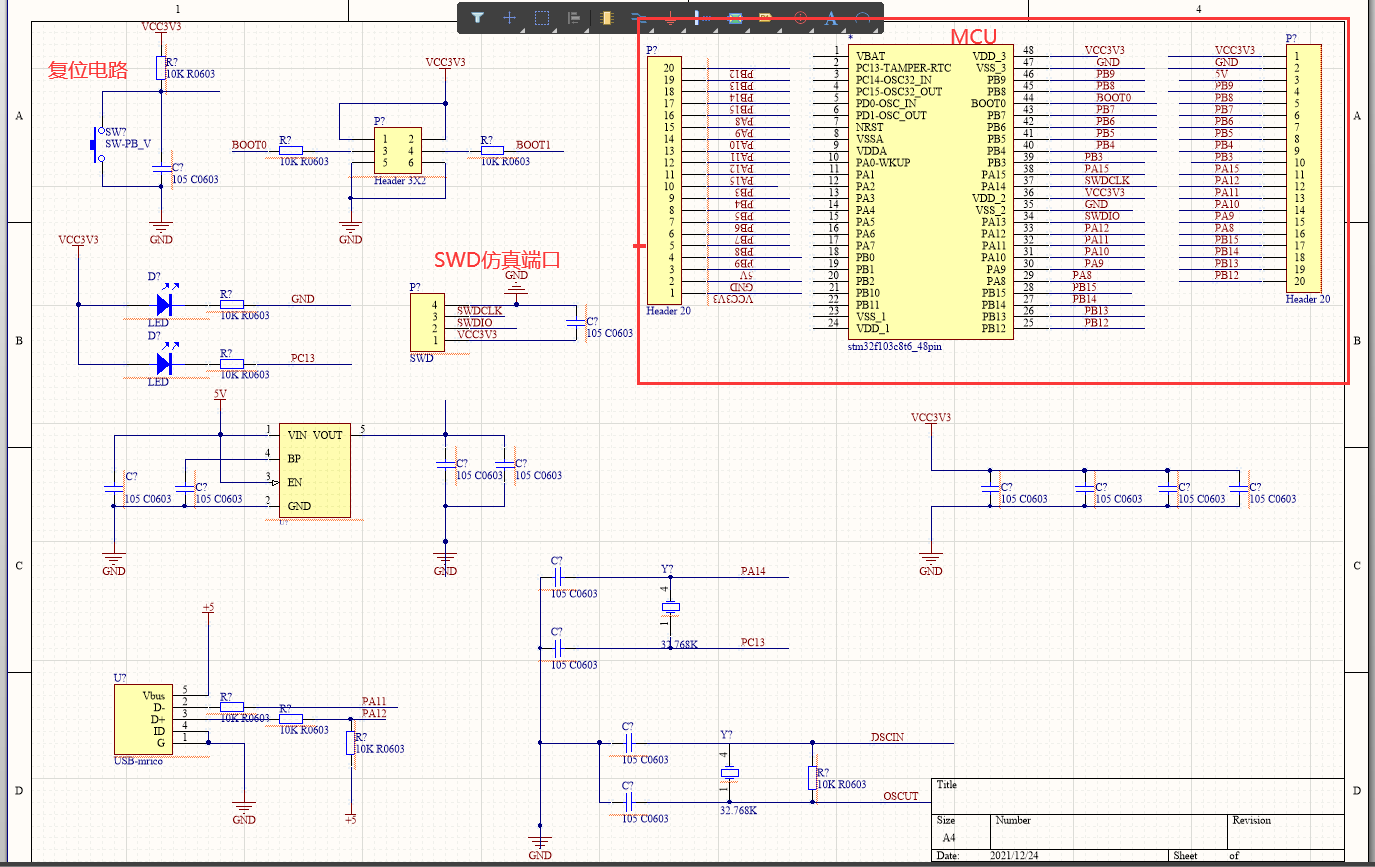Select the move objects cross tool
The height and width of the screenshot is (867, 1375).
tap(509, 17)
